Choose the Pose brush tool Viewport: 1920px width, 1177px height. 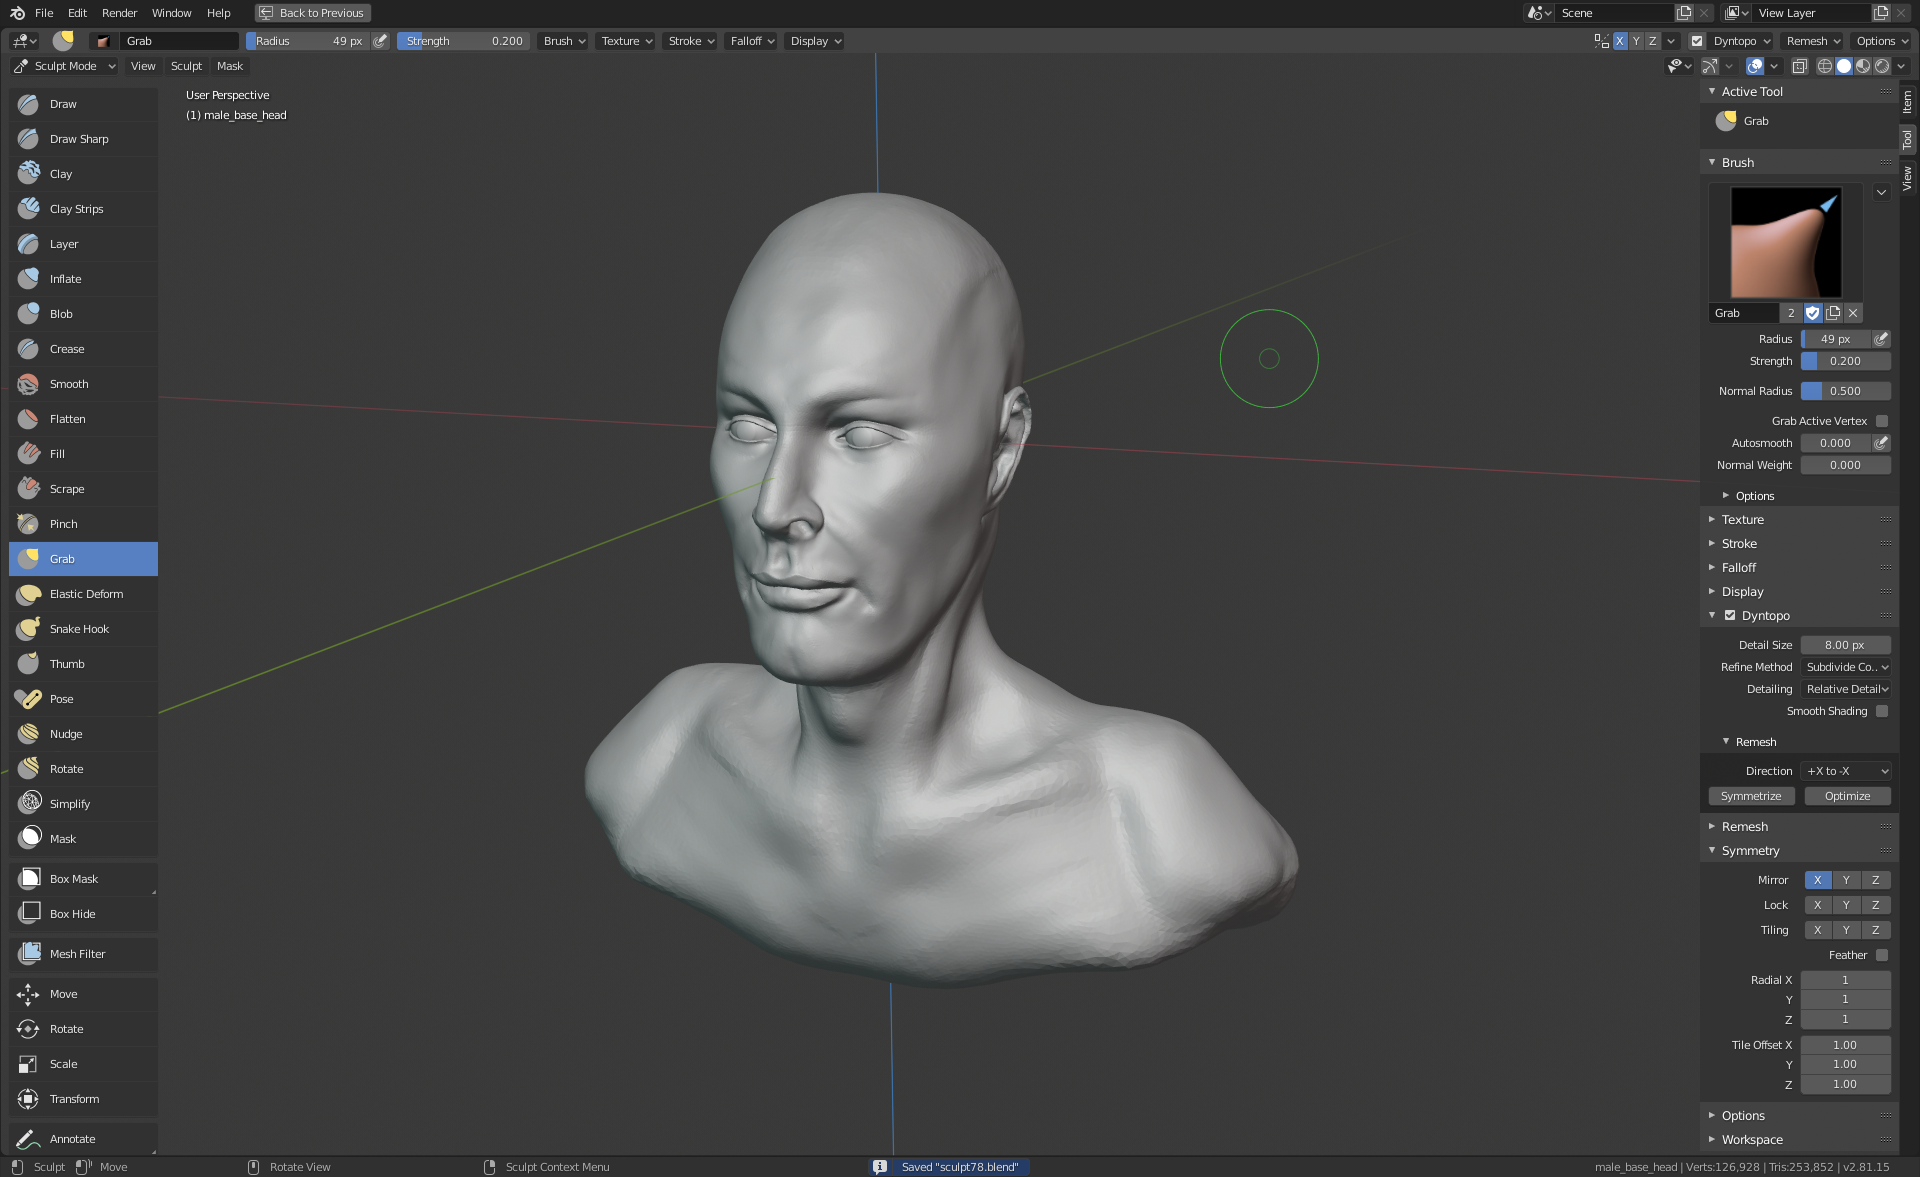pos(61,699)
